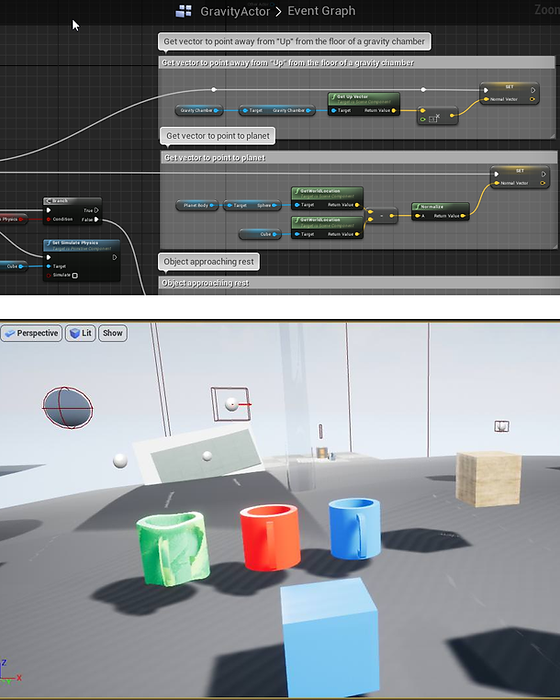The width and height of the screenshot is (560, 700).
Task: Click the "Object approaching rest" comment bubble
Action: point(209,262)
